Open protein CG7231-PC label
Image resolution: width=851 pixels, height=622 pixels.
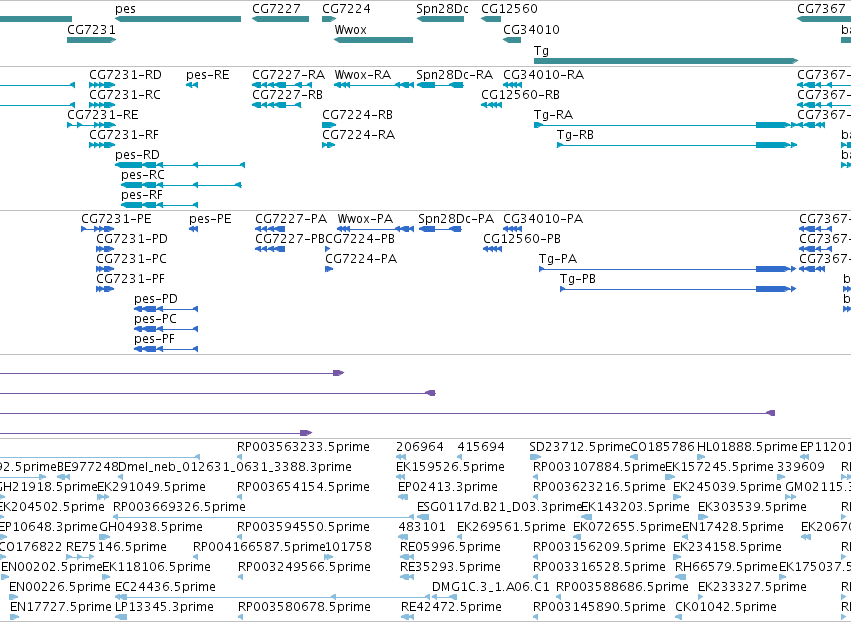(x=131, y=259)
